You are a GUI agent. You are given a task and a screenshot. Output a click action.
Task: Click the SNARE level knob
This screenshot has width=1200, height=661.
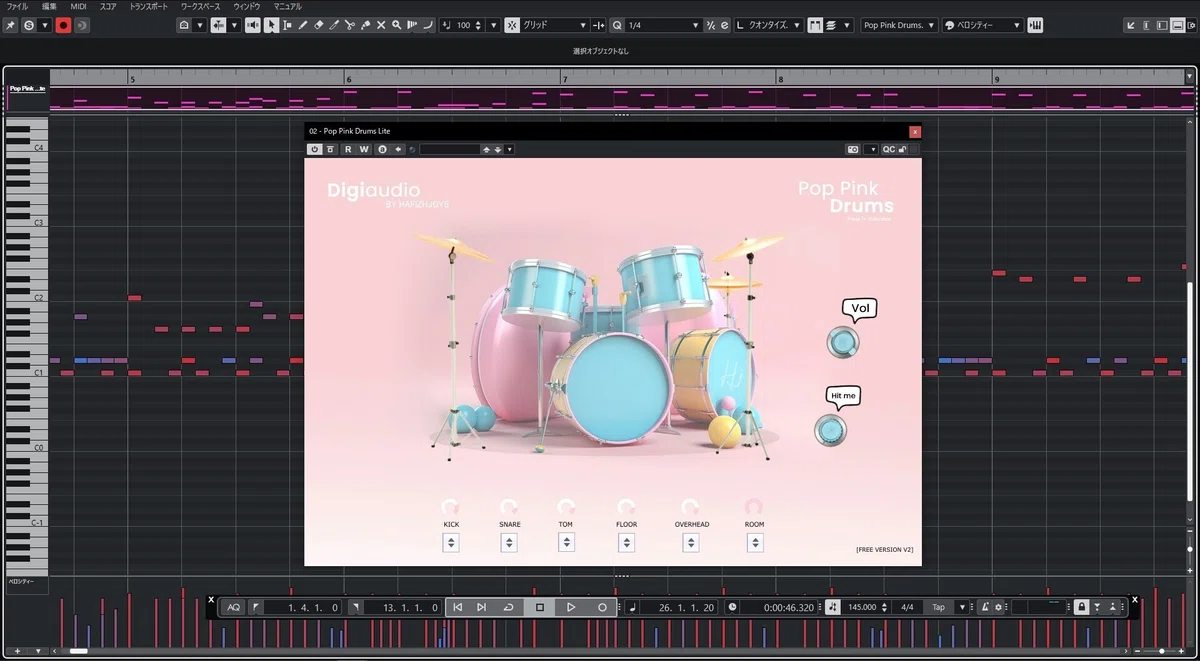tap(509, 507)
